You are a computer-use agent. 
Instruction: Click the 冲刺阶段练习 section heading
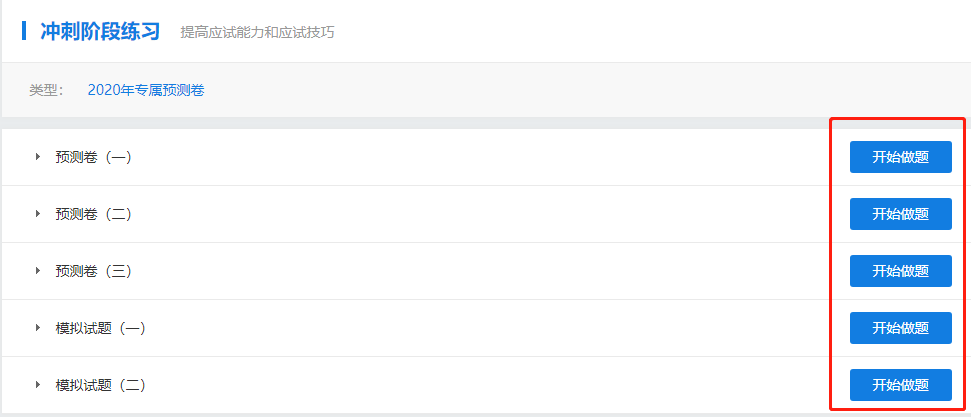click(x=100, y=31)
